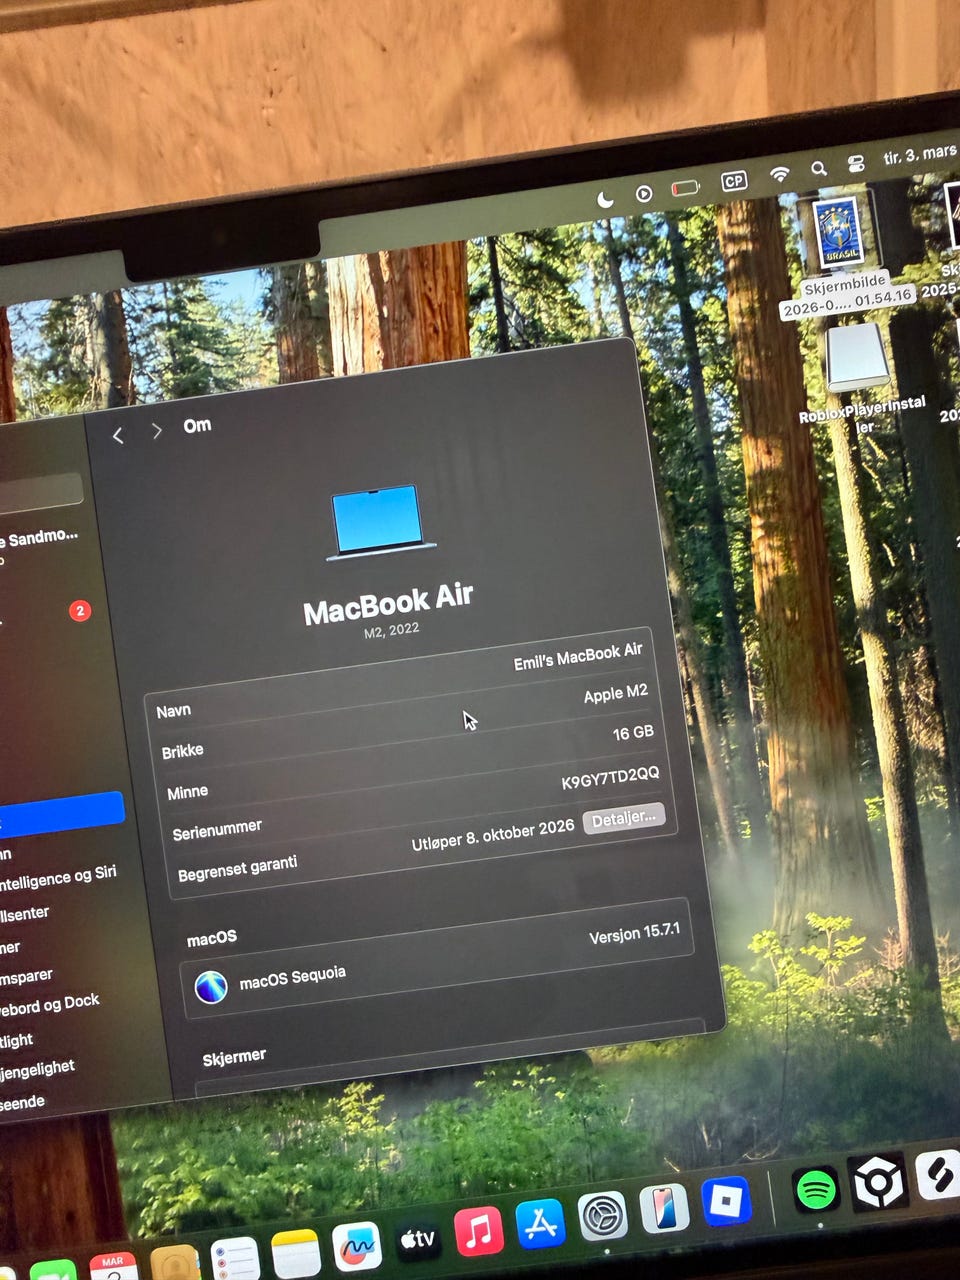
Task: Click the 'M2, 2022' subtitle
Action: [x=391, y=631]
